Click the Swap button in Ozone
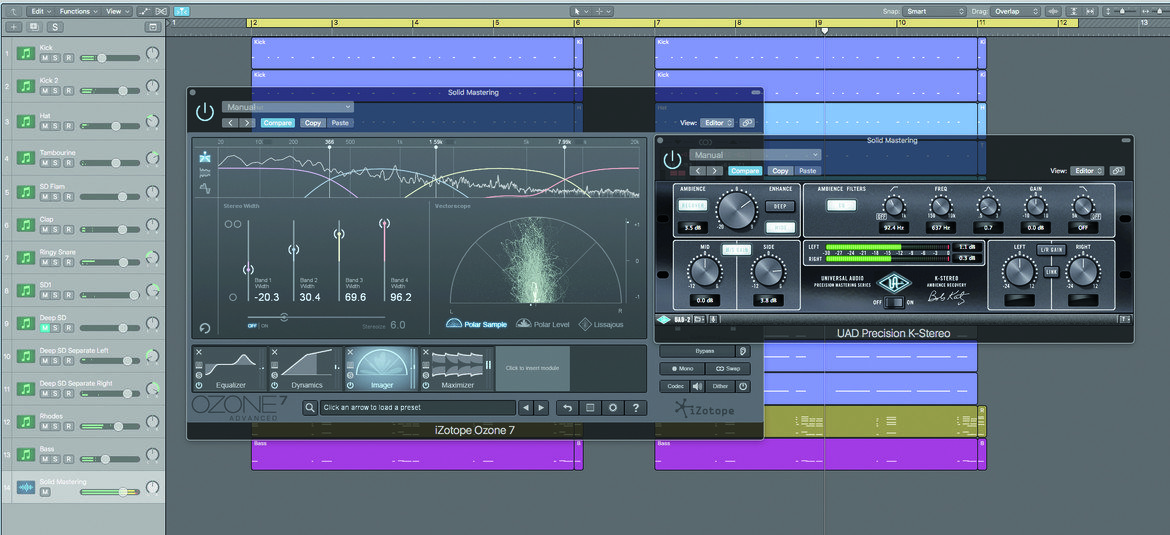The width and height of the screenshot is (1170, 535). 728,369
